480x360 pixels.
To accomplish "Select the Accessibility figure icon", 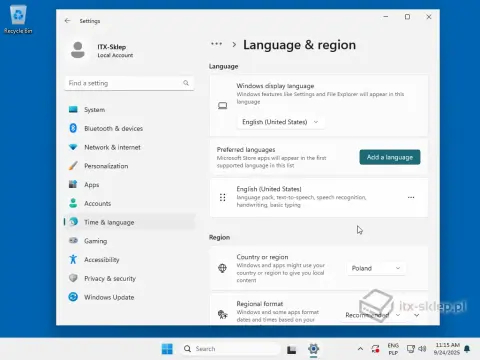I will click(x=73, y=259).
